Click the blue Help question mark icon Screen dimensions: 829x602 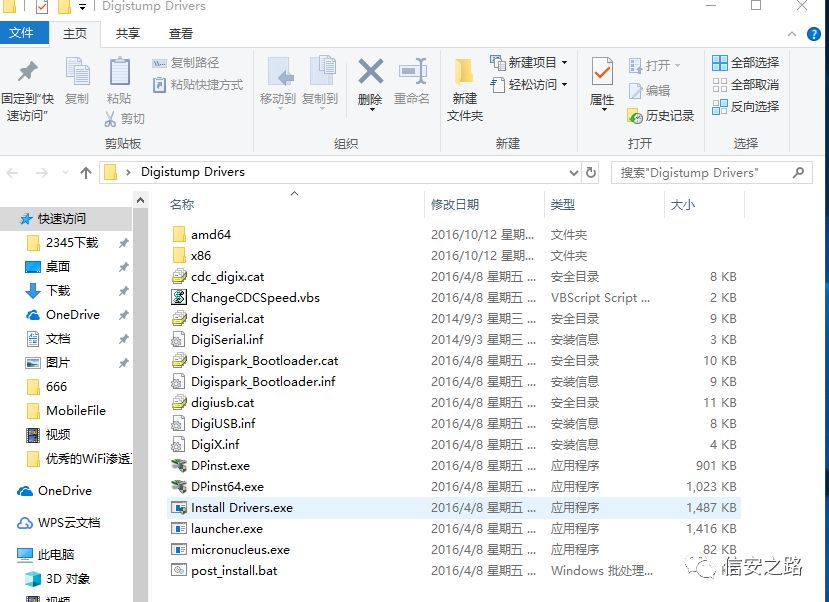pos(814,34)
